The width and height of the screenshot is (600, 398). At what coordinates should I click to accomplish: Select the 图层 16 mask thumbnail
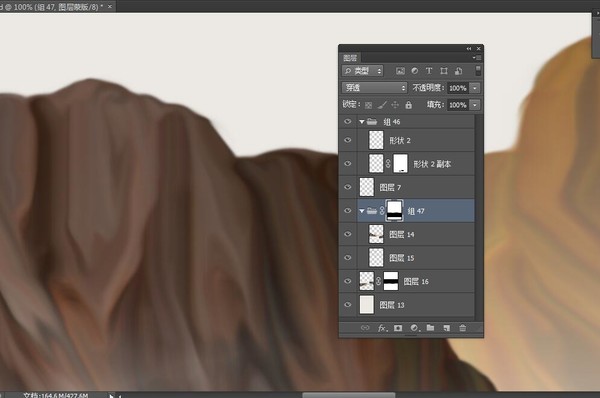point(391,281)
